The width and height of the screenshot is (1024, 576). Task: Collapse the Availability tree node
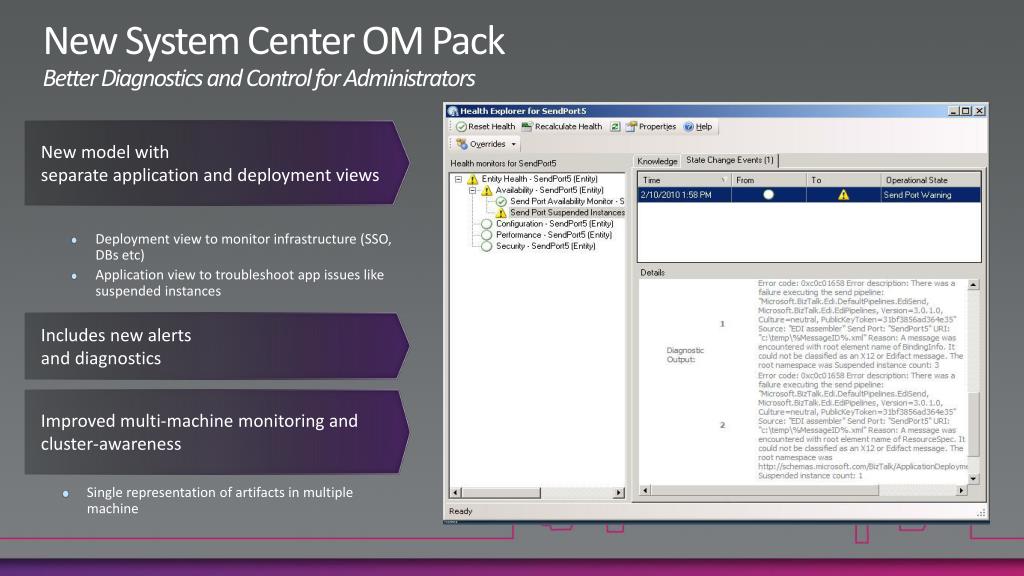coord(472,191)
